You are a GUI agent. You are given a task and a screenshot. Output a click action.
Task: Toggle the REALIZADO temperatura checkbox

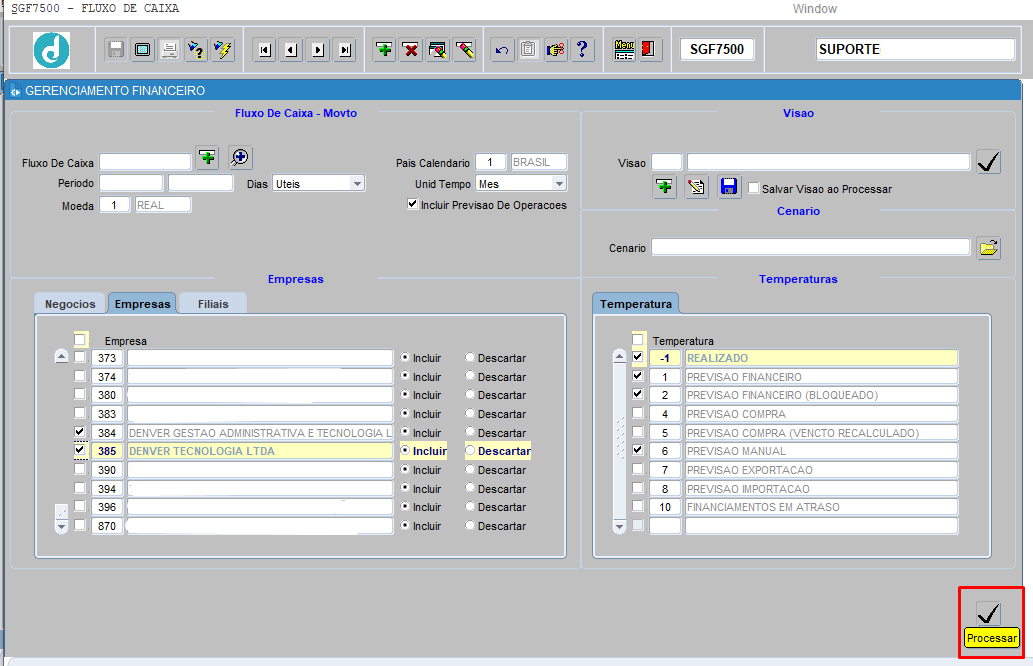click(638, 357)
